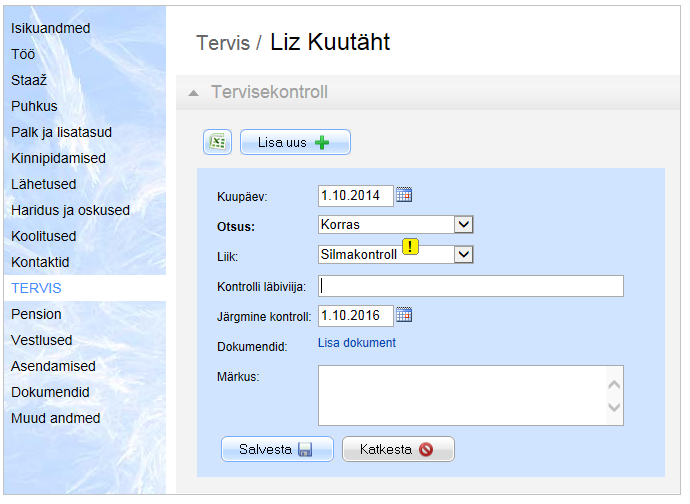Open calendar picker for Järgmine kontroll
Image resolution: width=690 pixels, height=504 pixels.
click(x=404, y=315)
